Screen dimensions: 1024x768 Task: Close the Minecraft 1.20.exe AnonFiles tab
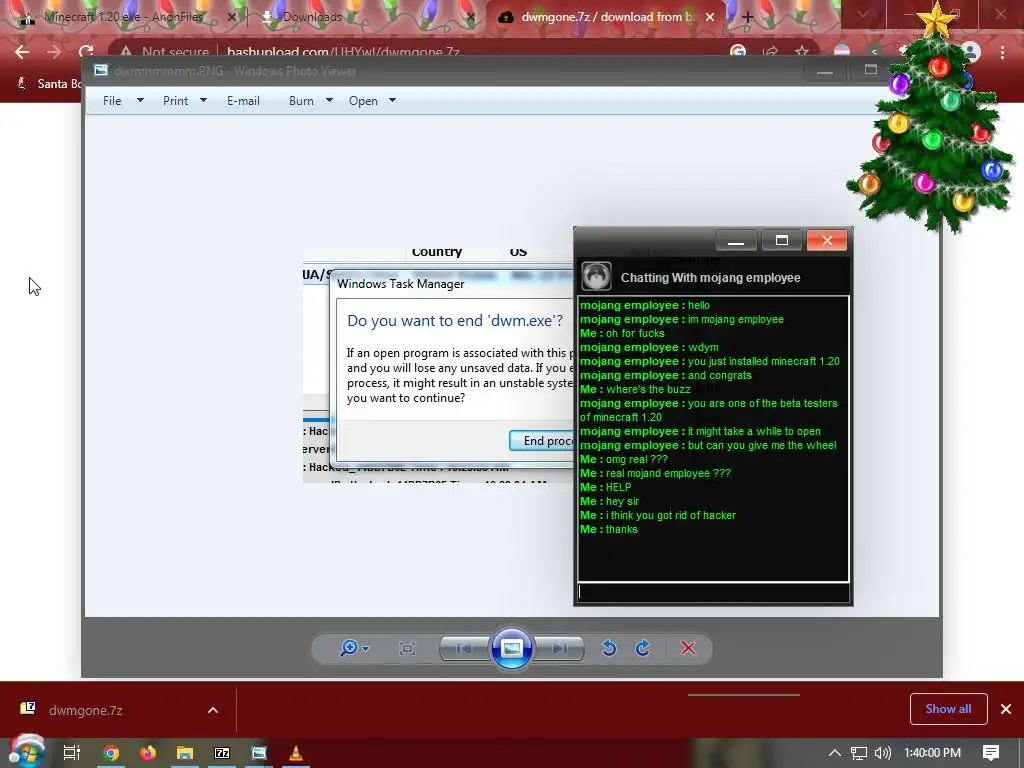[231, 18]
